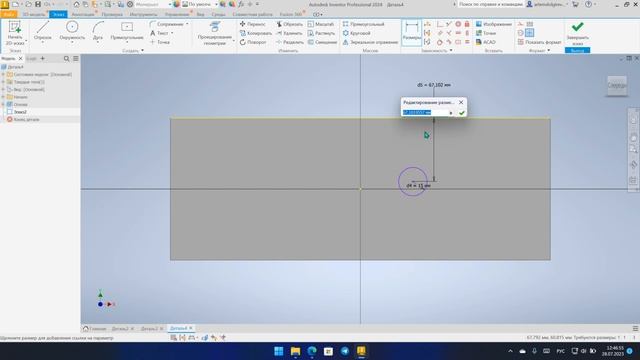
Task: Pick the Точка (Point) tool
Action: click(x=160, y=42)
